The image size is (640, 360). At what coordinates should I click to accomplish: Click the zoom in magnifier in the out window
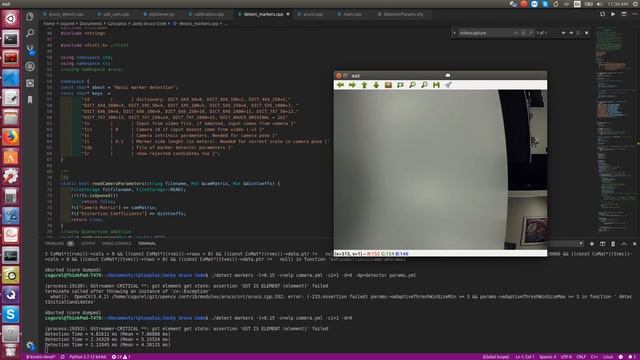[x=412, y=85]
